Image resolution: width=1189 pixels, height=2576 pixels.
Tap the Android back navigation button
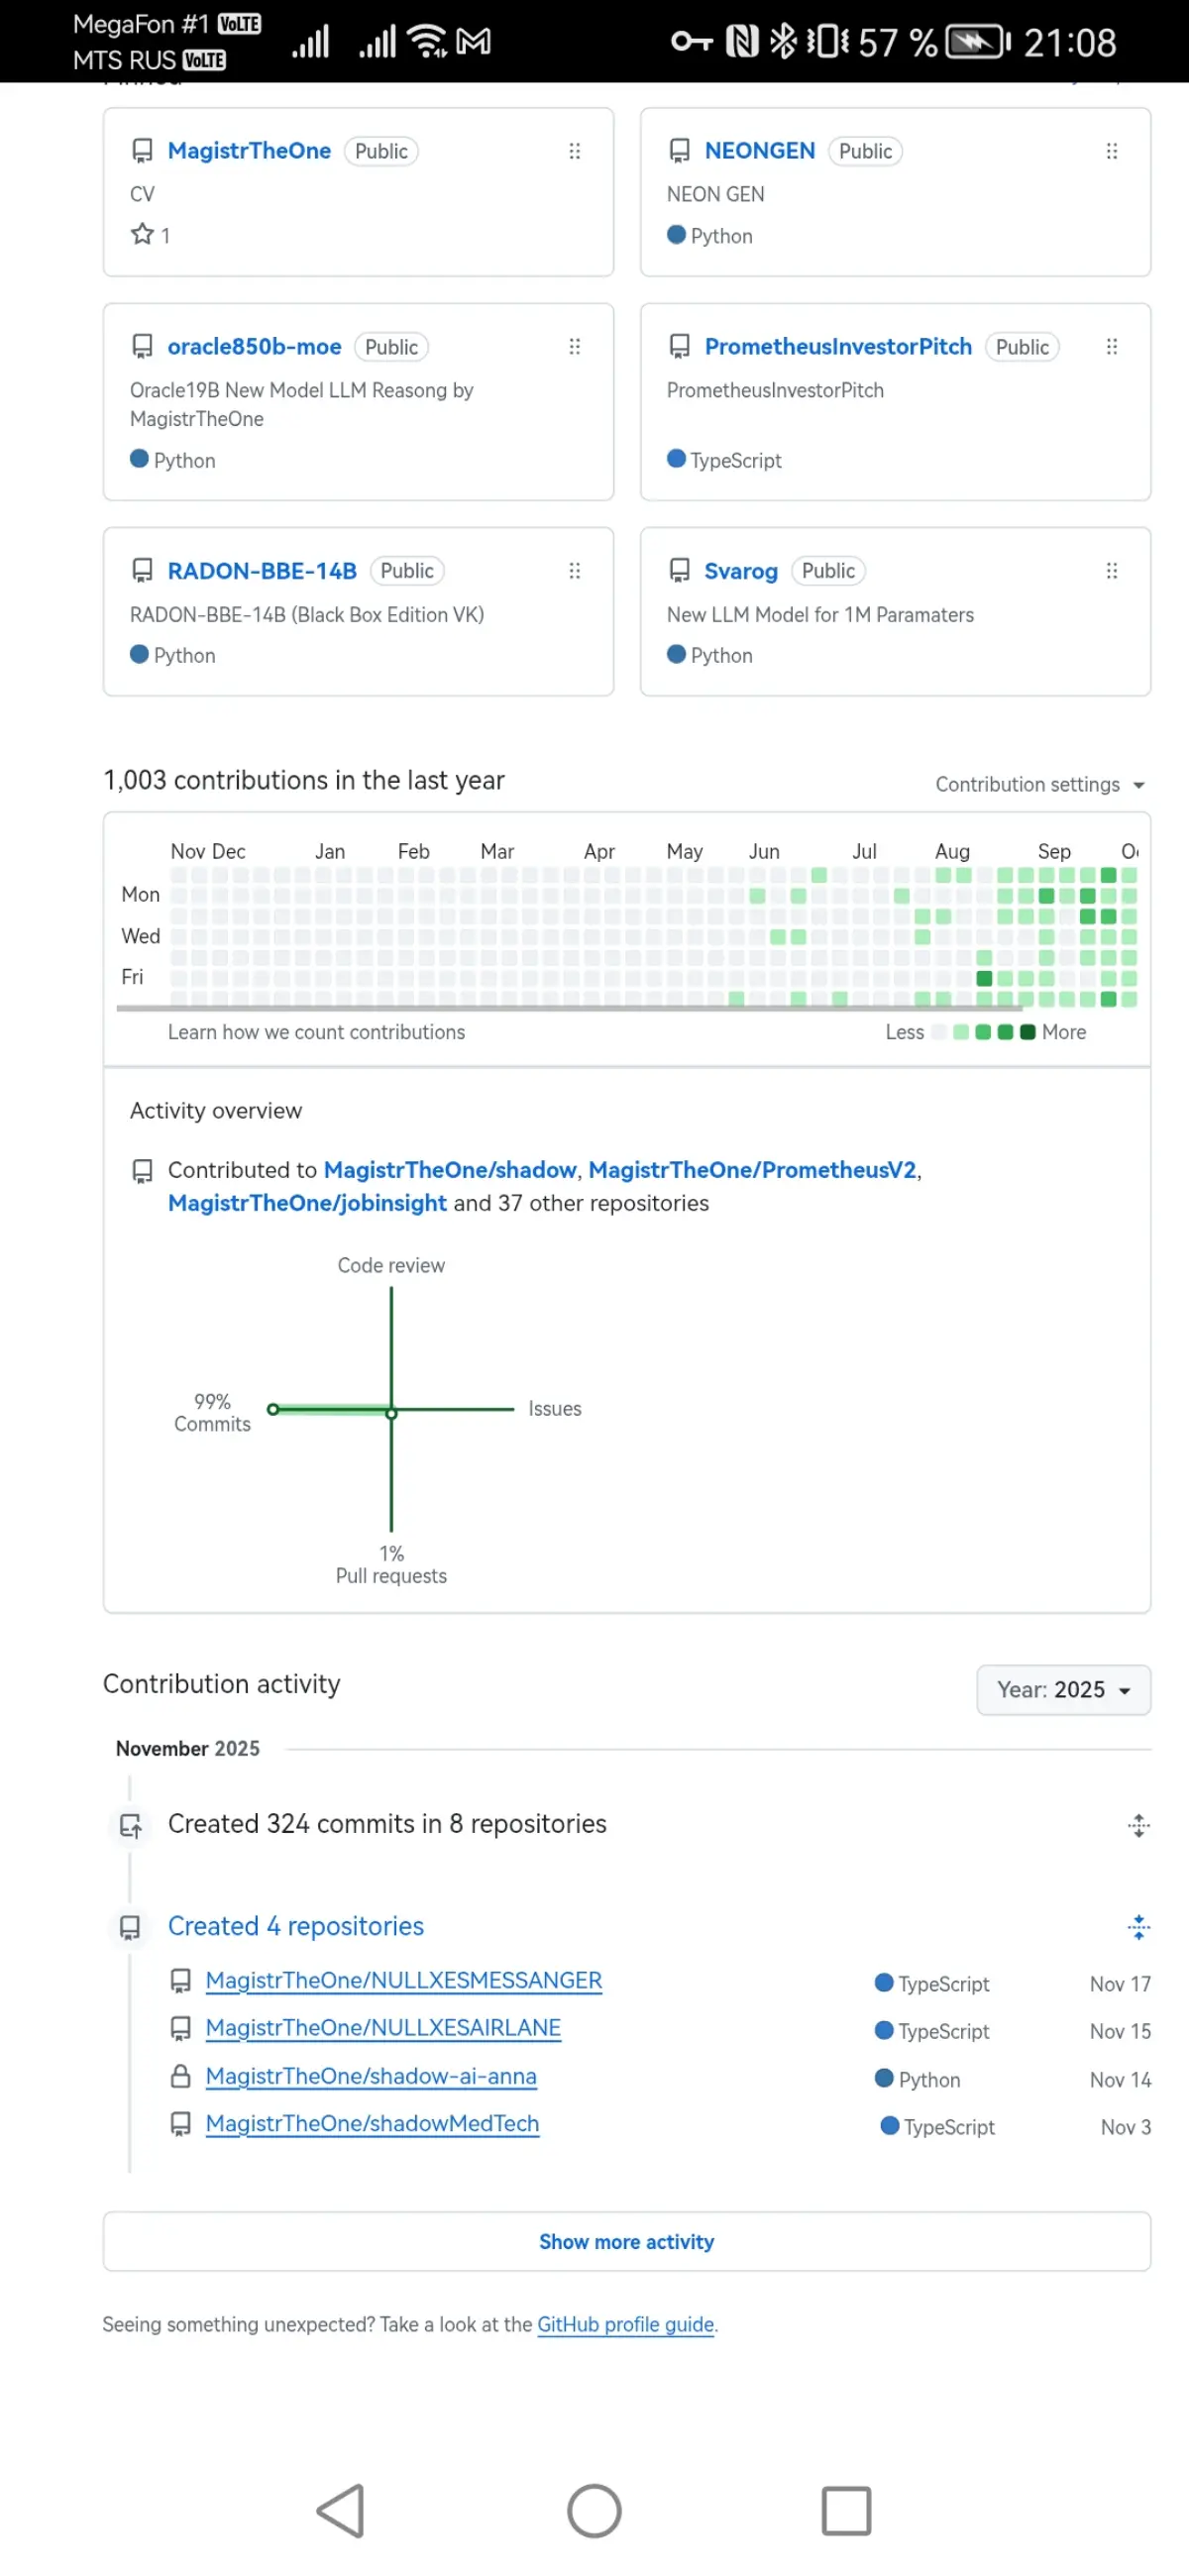[340, 2511]
